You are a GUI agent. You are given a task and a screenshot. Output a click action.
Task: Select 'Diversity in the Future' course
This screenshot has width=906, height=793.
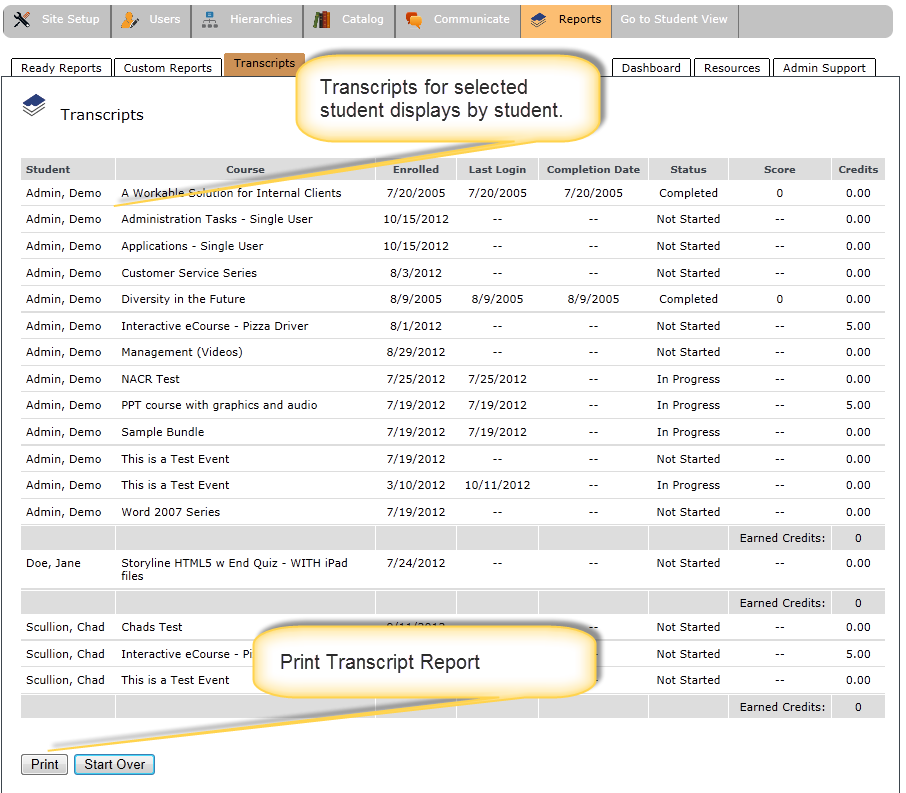[183, 299]
